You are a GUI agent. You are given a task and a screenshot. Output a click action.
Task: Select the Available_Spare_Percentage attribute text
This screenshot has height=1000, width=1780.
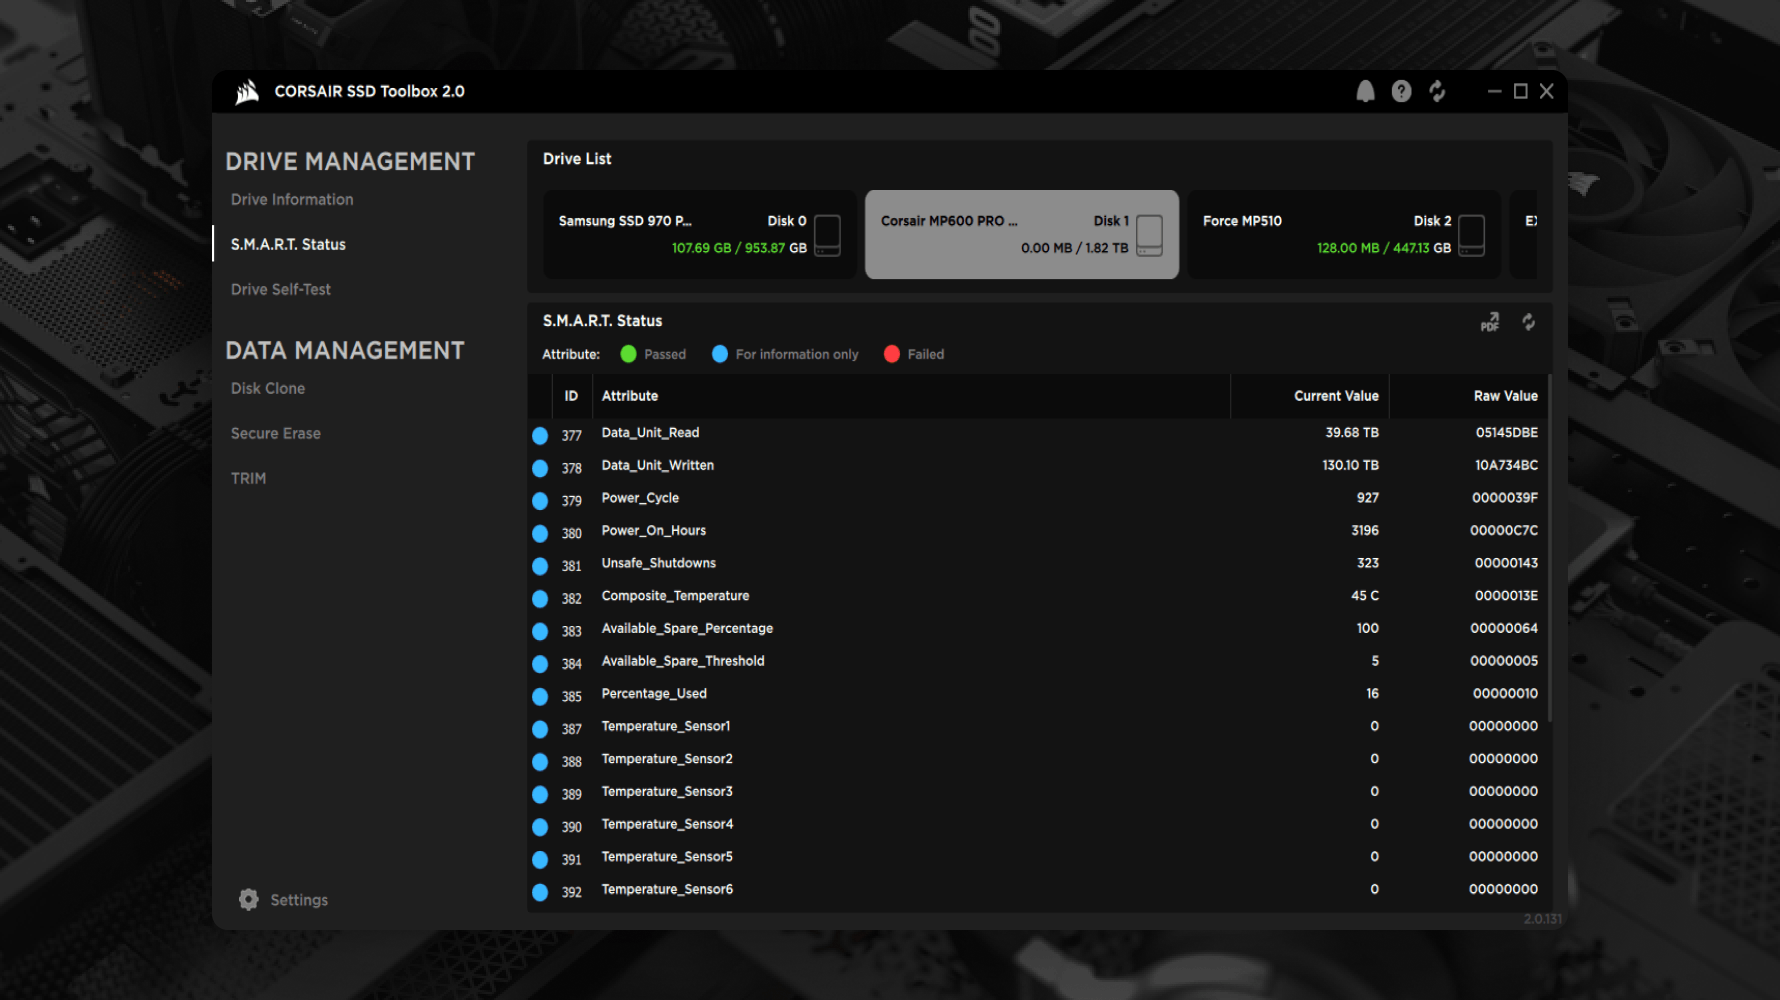pos(687,628)
